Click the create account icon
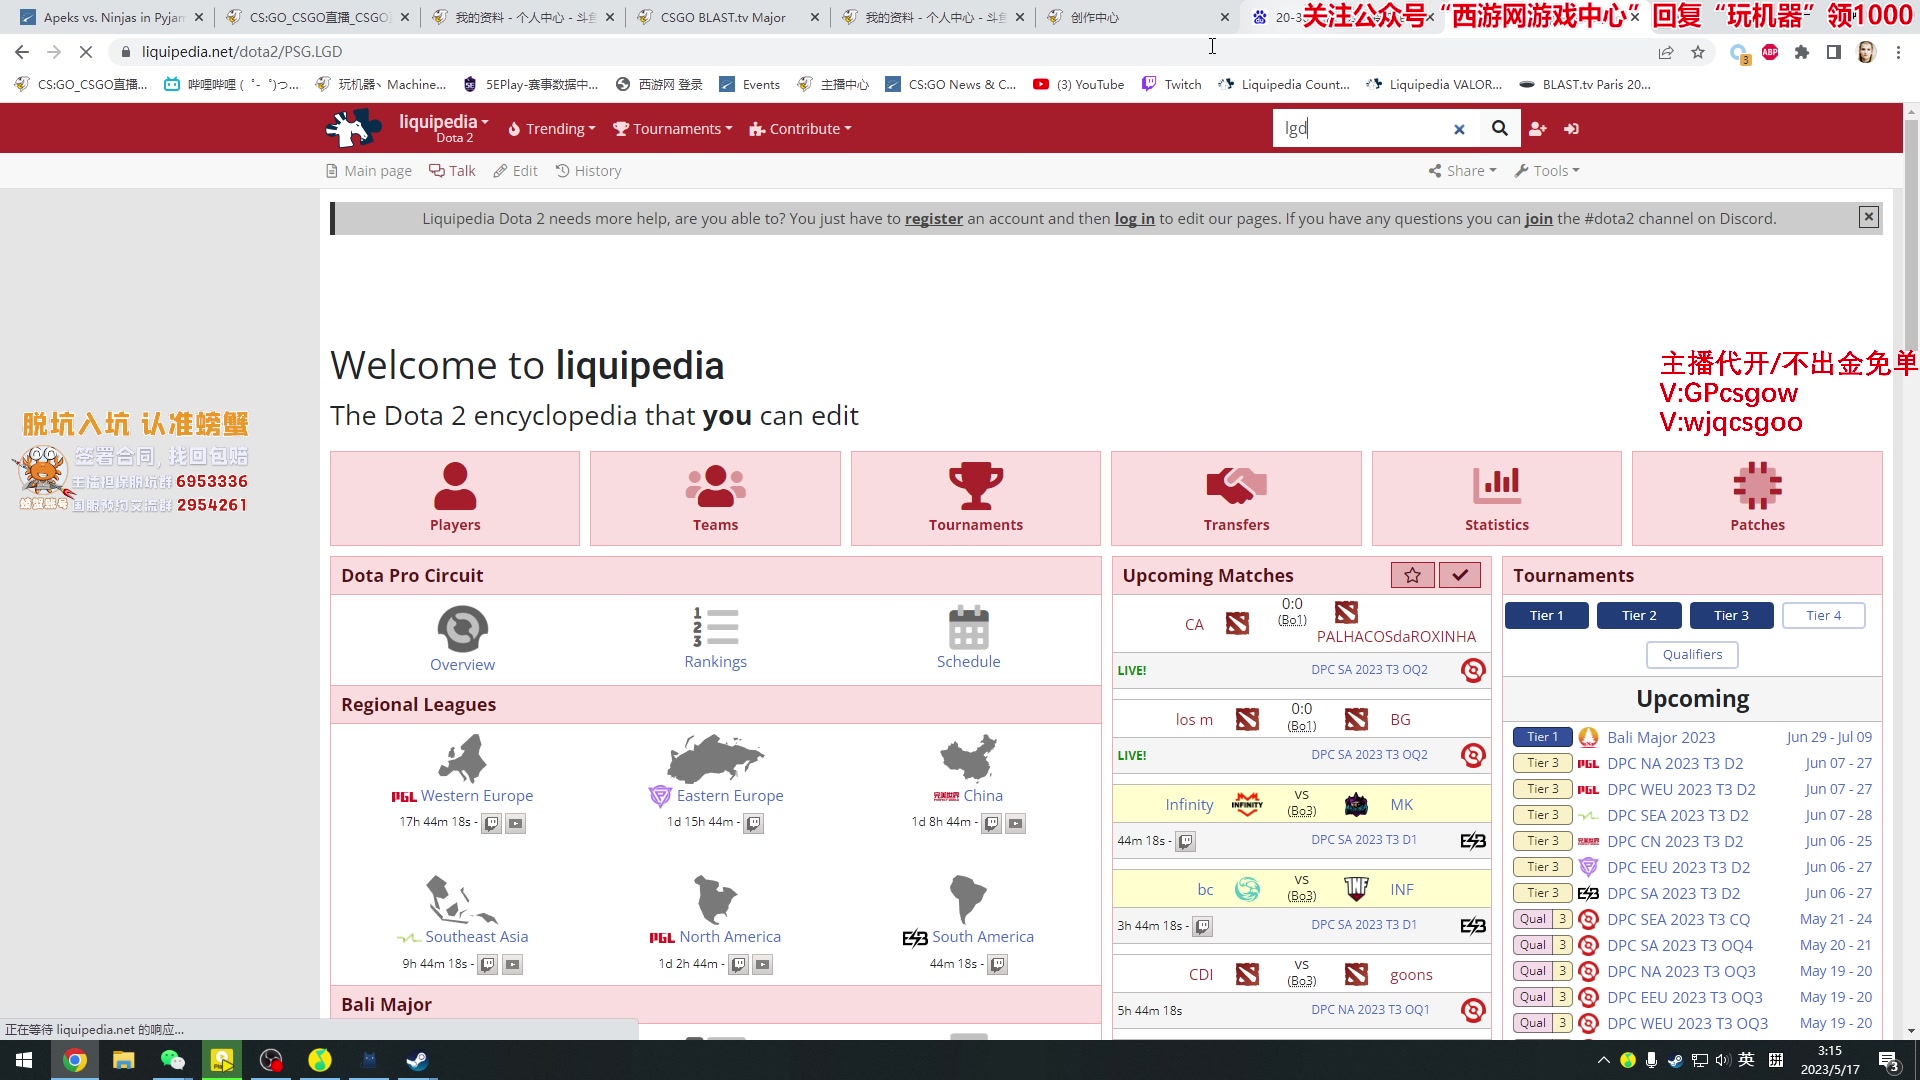This screenshot has width=1920, height=1080. pyautogui.click(x=1537, y=129)
